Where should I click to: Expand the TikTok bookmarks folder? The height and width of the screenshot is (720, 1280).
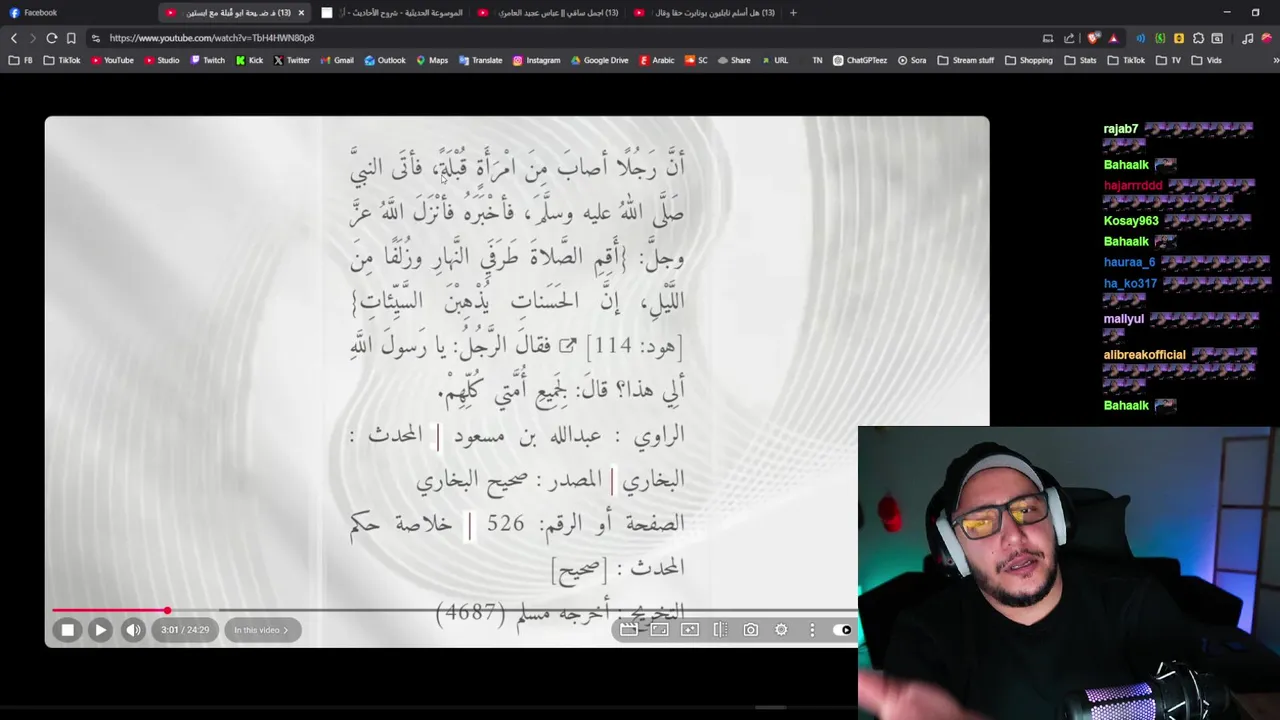[x=1126, y=60]
